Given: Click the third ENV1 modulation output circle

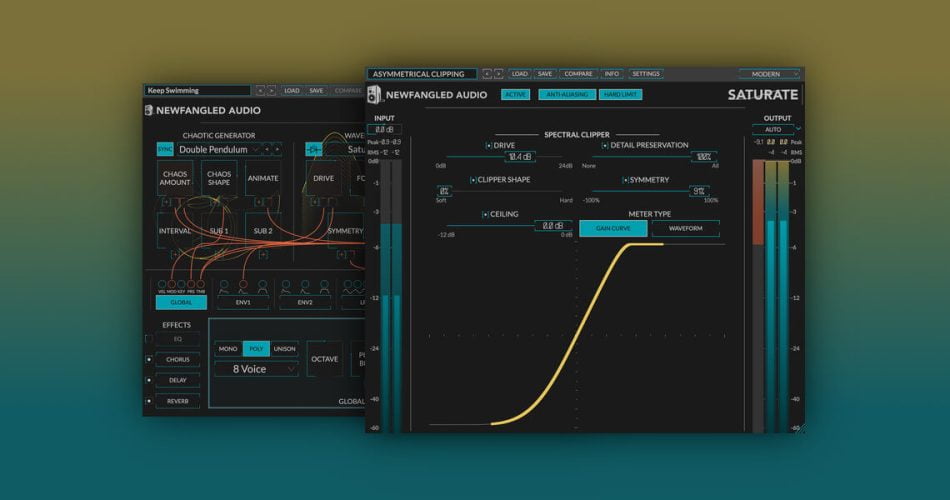Looking at the screenshot, I should [x=262, y=283].
